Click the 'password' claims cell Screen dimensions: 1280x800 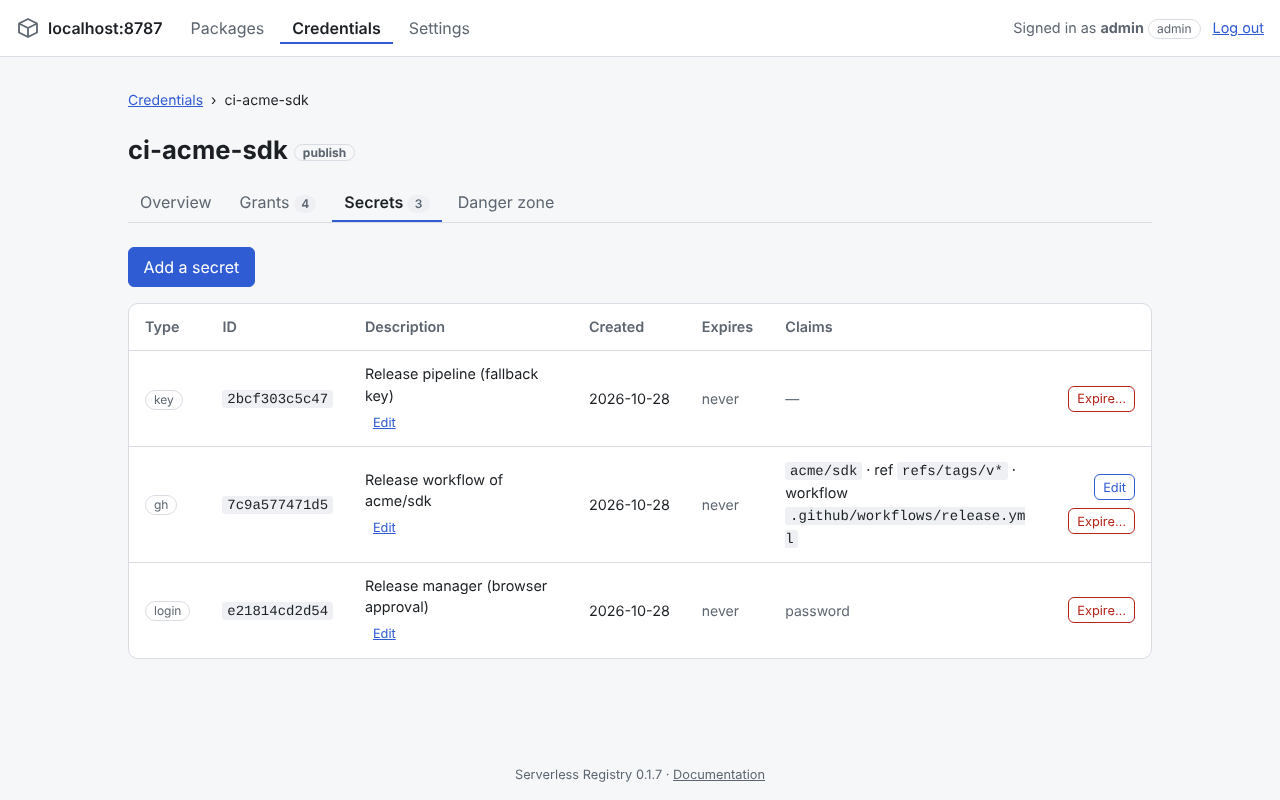point(817,611)
